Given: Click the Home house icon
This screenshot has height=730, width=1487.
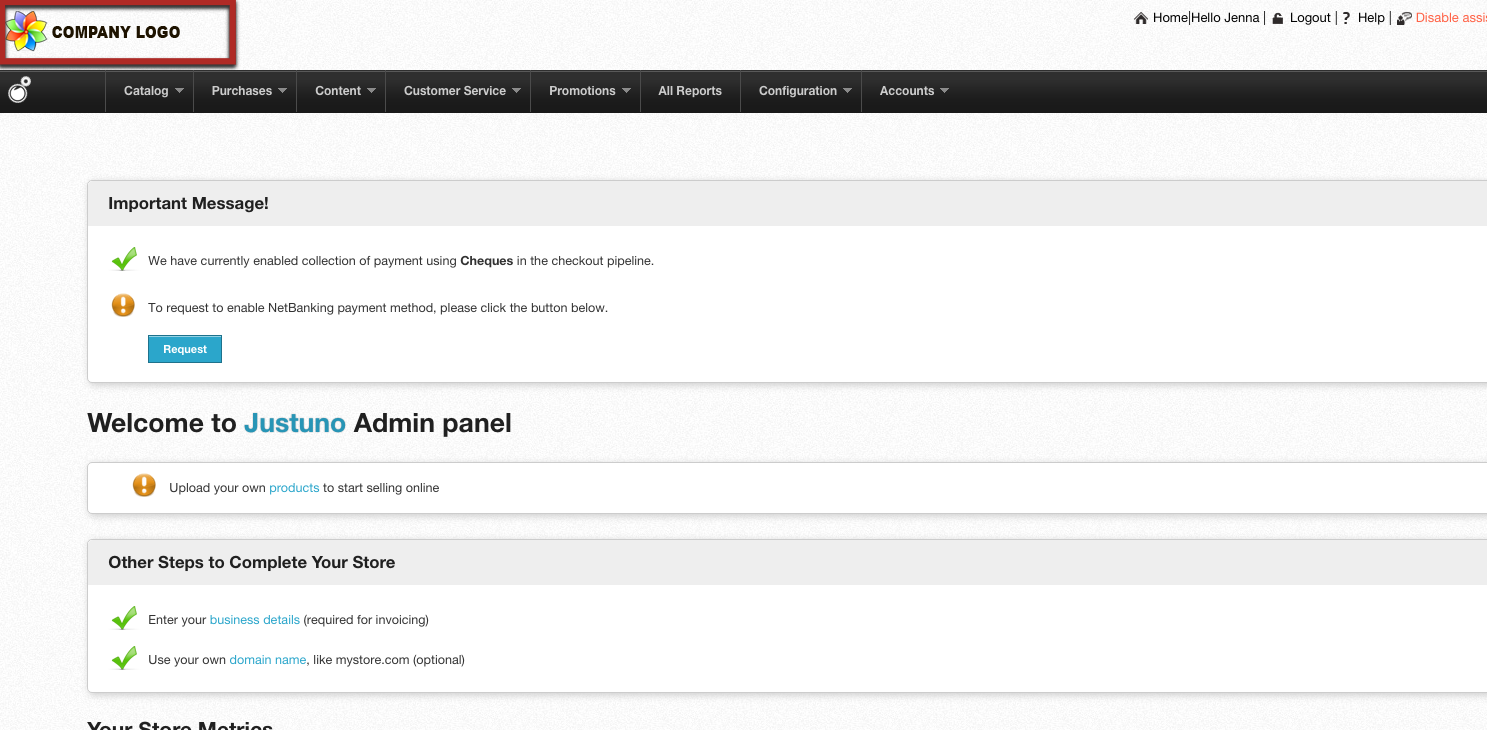Looking at the screenshot, I should pos(1141,18).
